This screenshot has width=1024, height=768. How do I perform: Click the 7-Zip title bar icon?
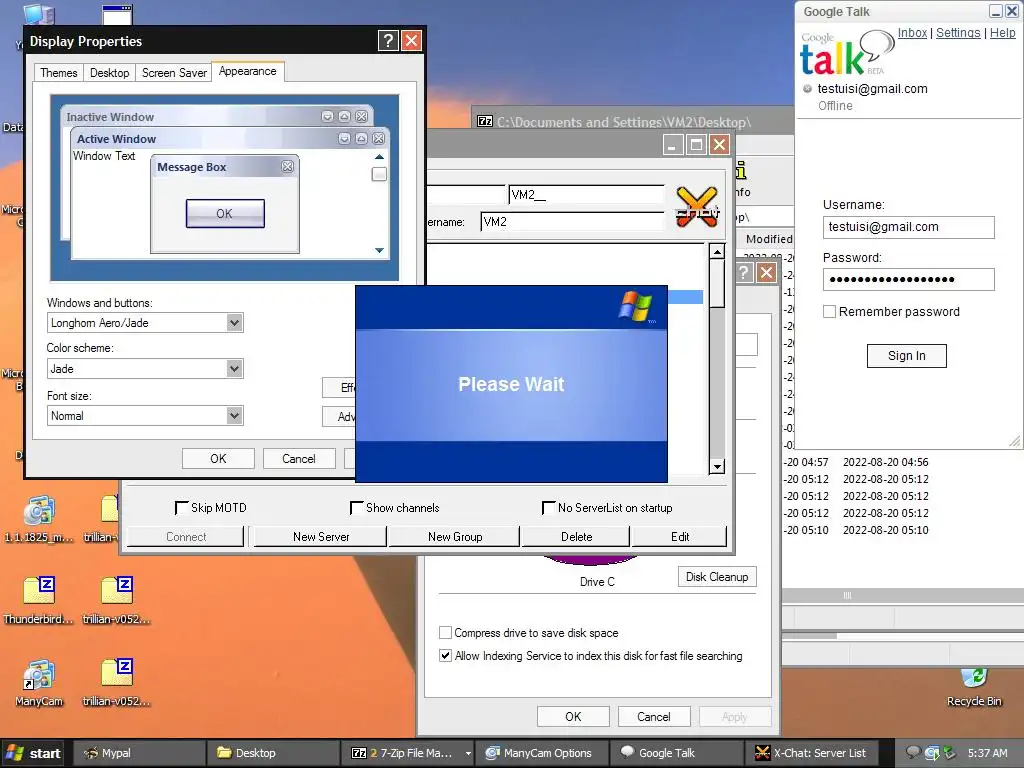485,121
